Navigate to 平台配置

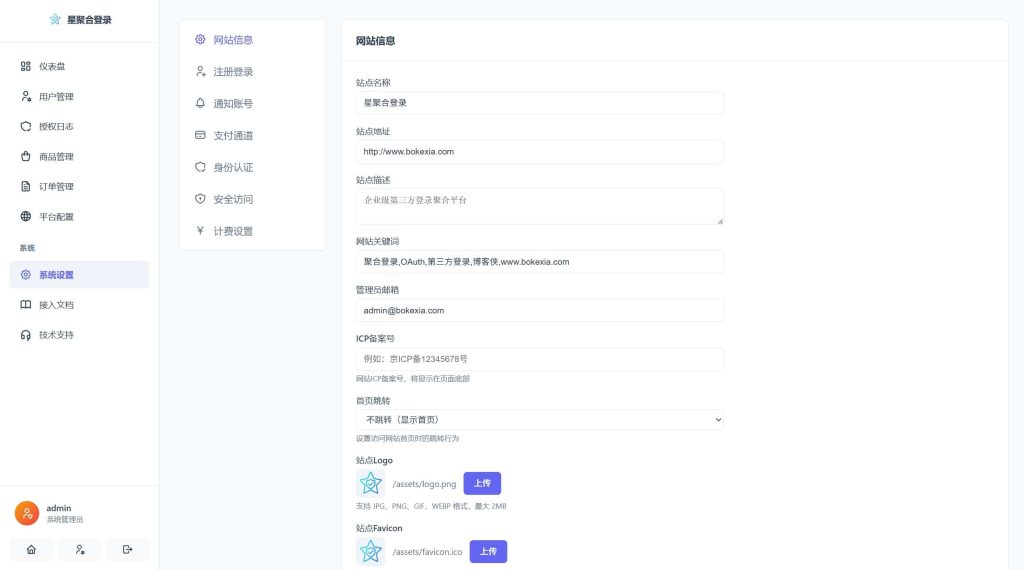point(79,216)
